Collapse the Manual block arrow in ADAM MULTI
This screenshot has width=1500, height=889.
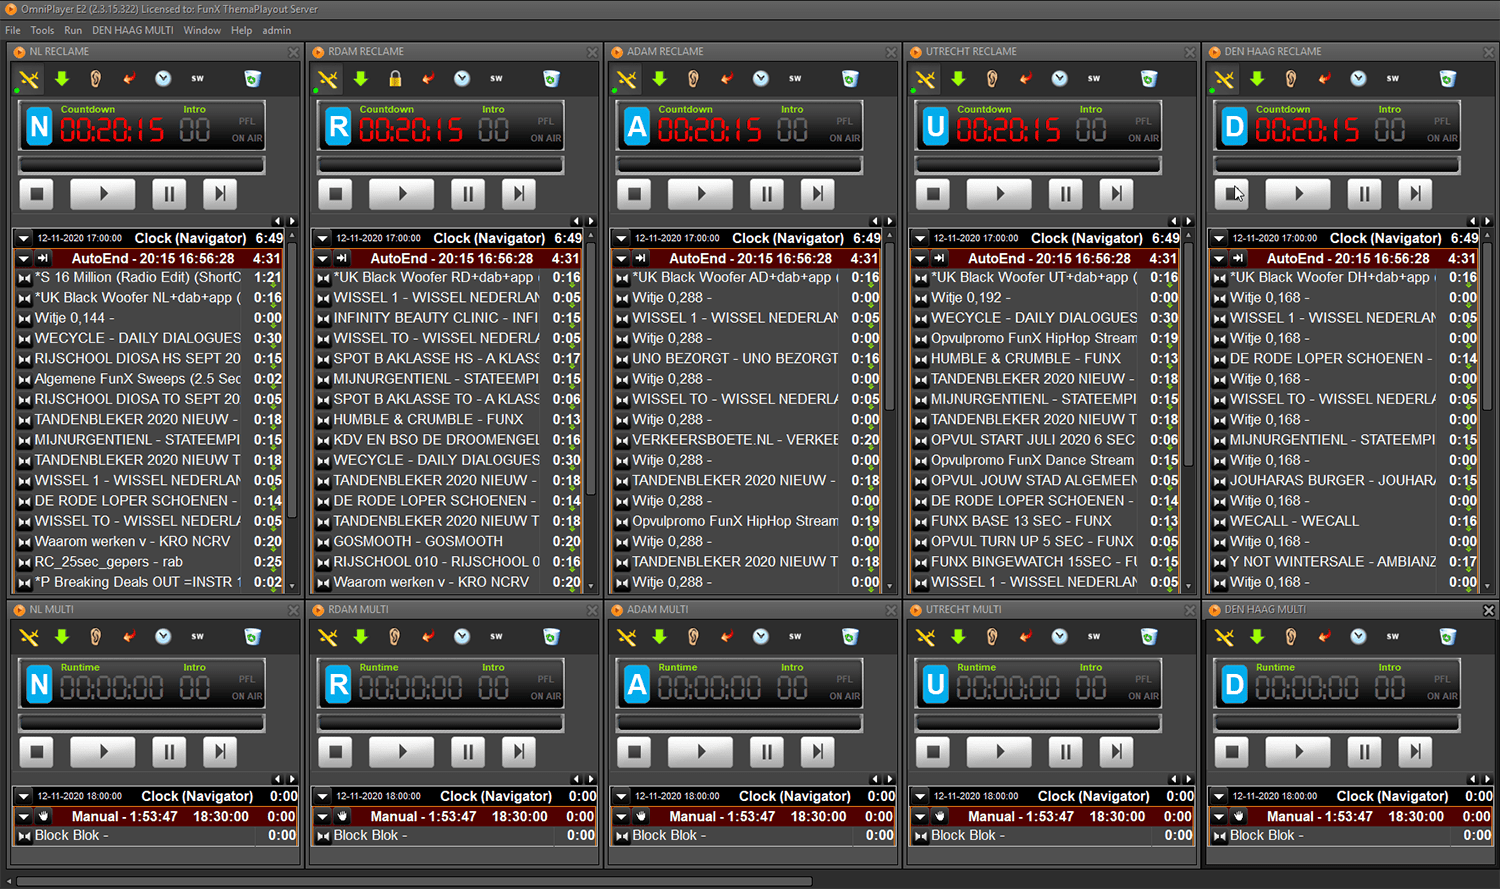coord(621,816)
